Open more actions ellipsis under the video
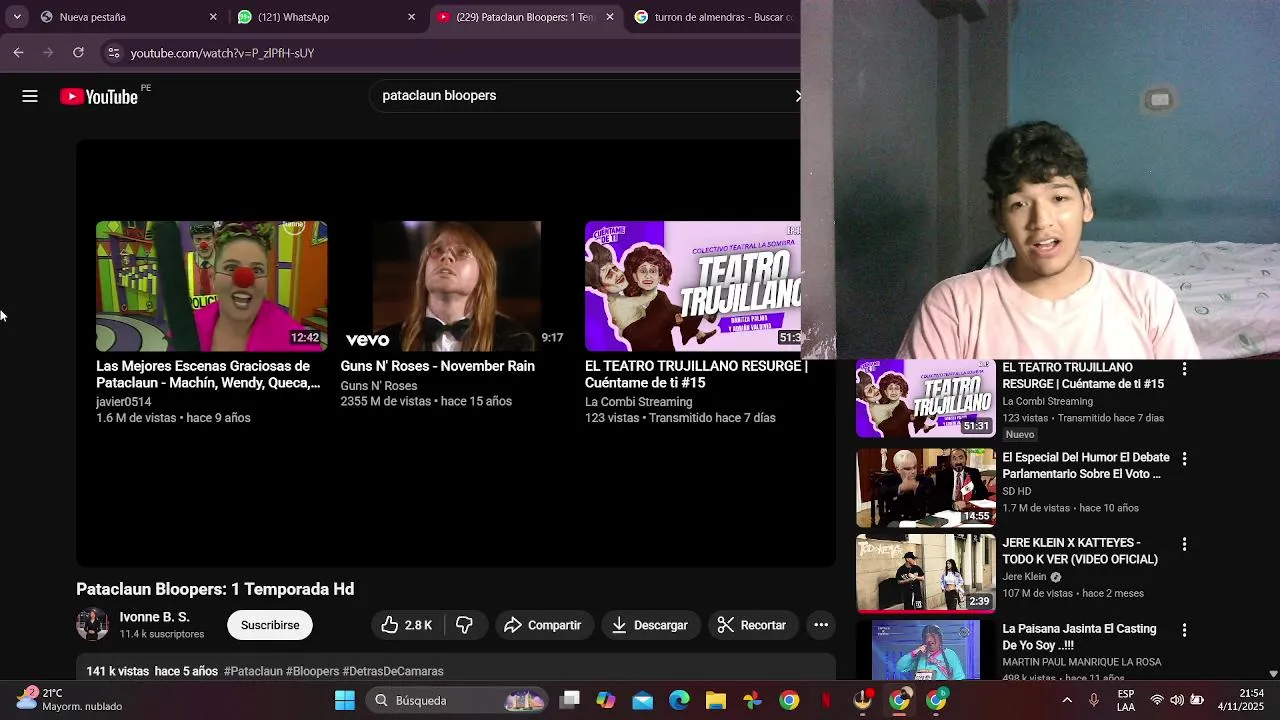The image size is (1280, 720). (x=821, y=625)
